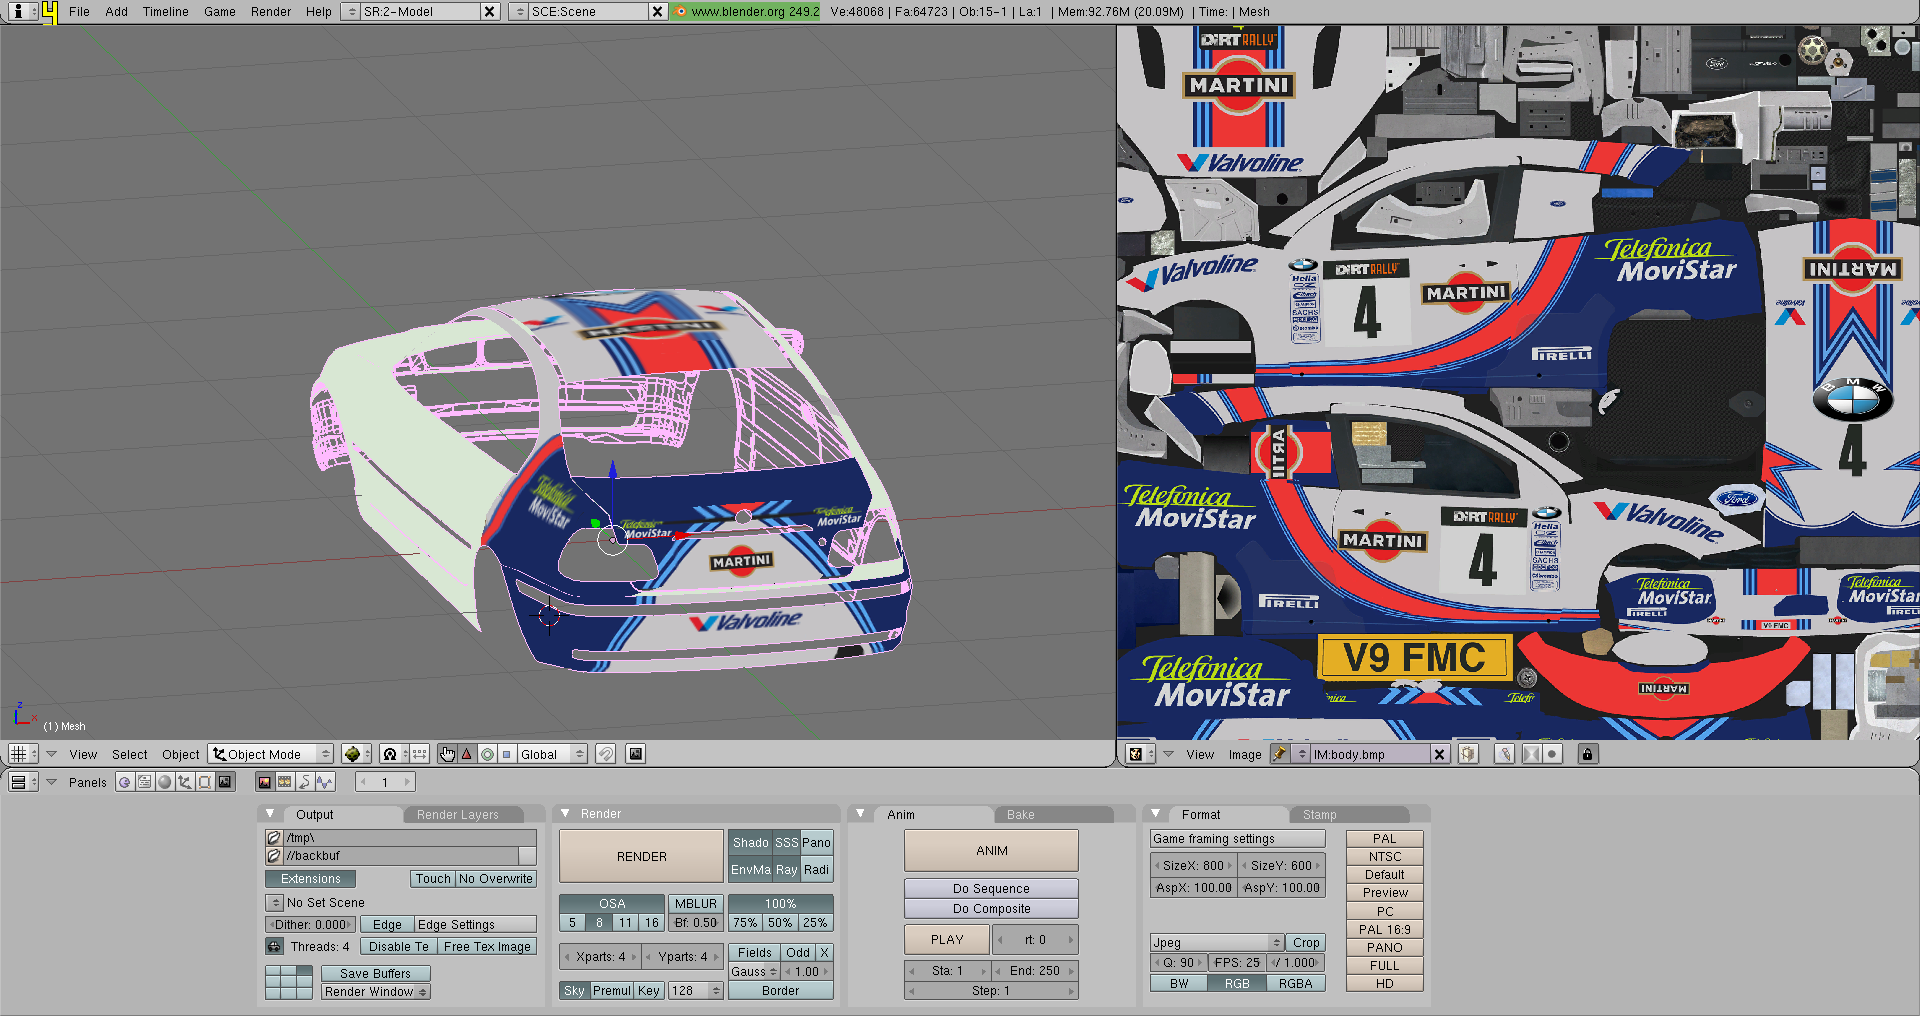Open the Sound block buttons icon

coord(324,782)
